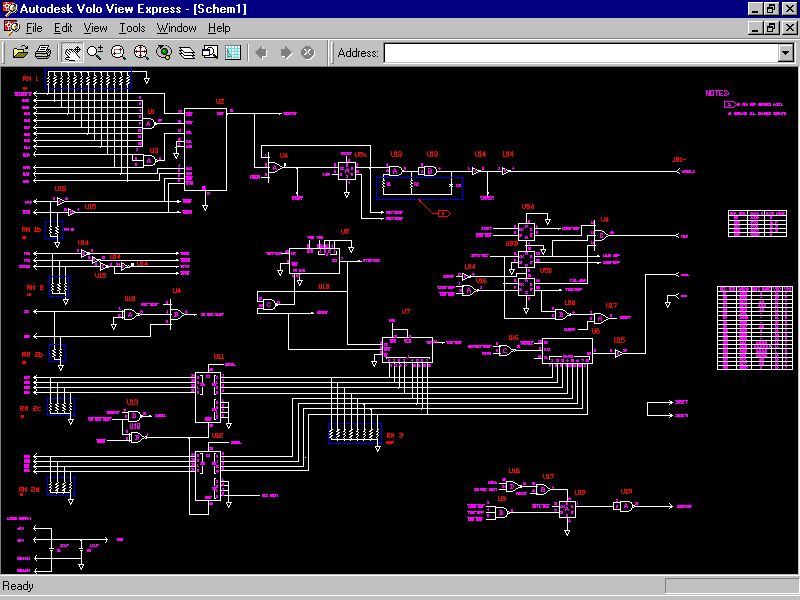Click the "RN 2d" label in the schematic
Image resolution: width=800 pixels, height=600 pixels.
(x=29, y=489)
